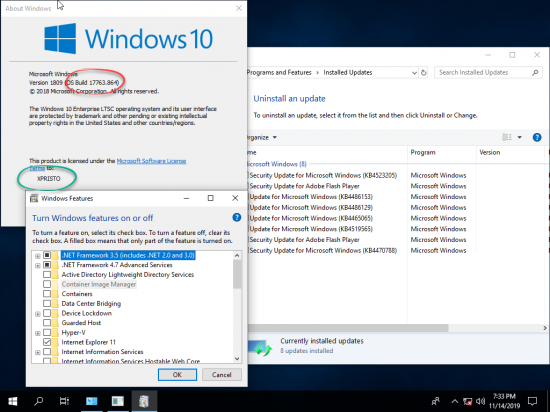Expand the Device Lockdown node
Screen dimensions: 550x412
(38, 314)
